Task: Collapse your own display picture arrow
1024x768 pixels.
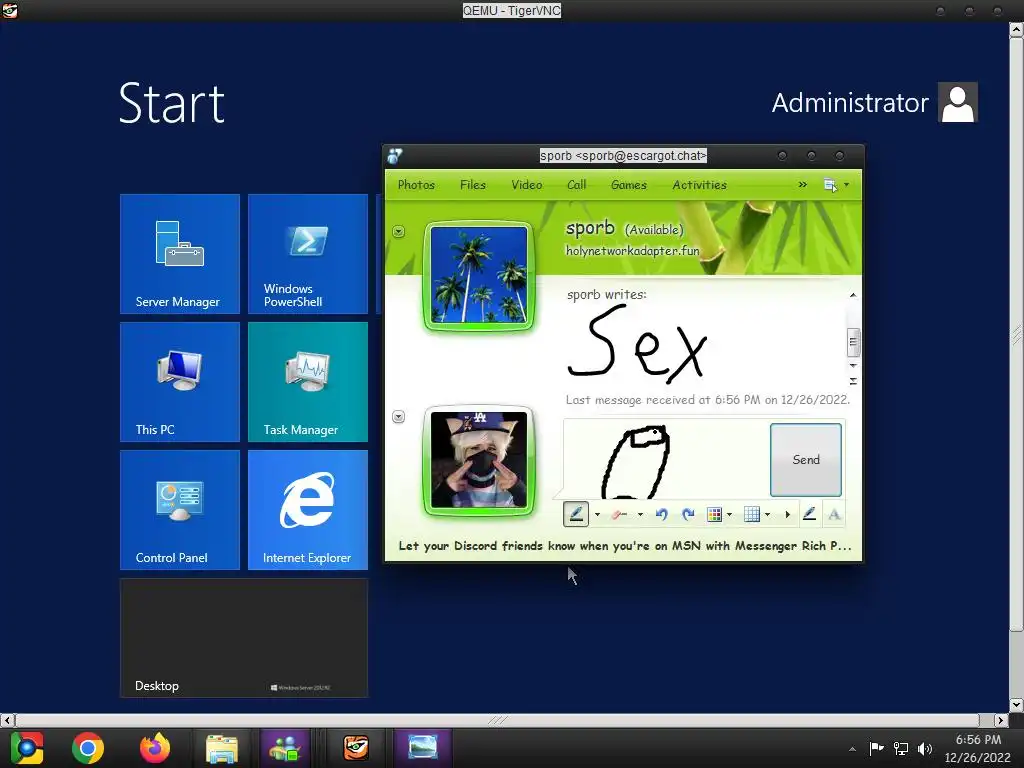Action: click(x=398, y=417)
